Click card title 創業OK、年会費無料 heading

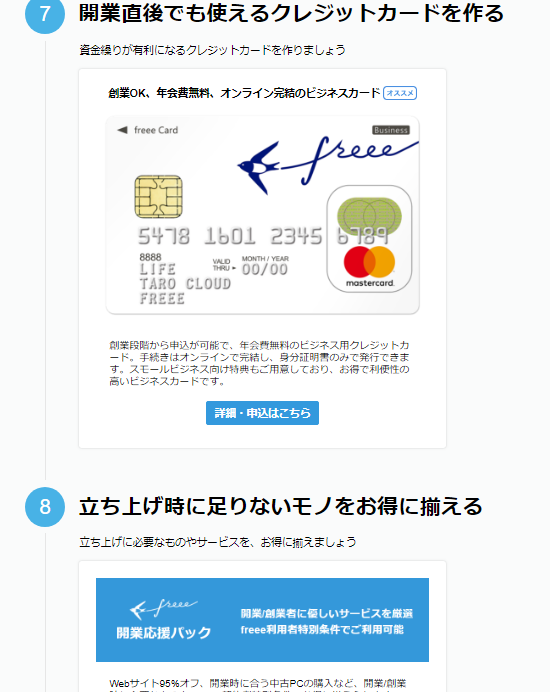(x=244, y=93)
